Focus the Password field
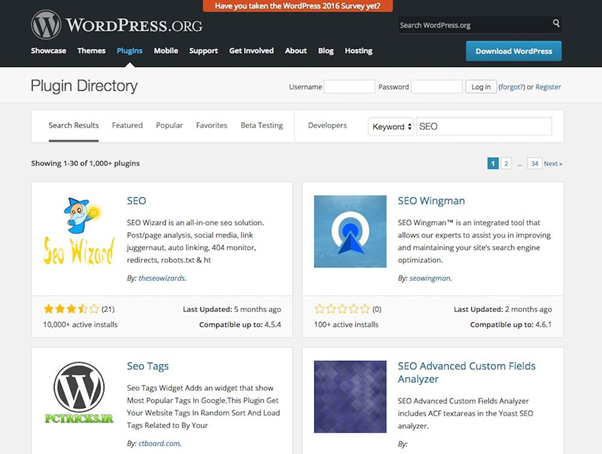 437,87
